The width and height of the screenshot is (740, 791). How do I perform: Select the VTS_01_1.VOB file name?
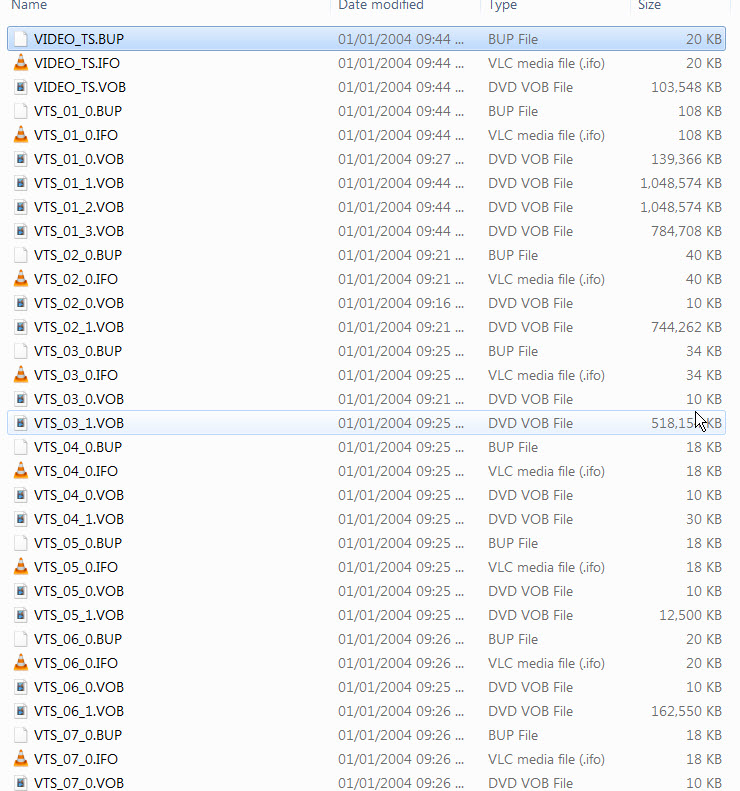79,183
